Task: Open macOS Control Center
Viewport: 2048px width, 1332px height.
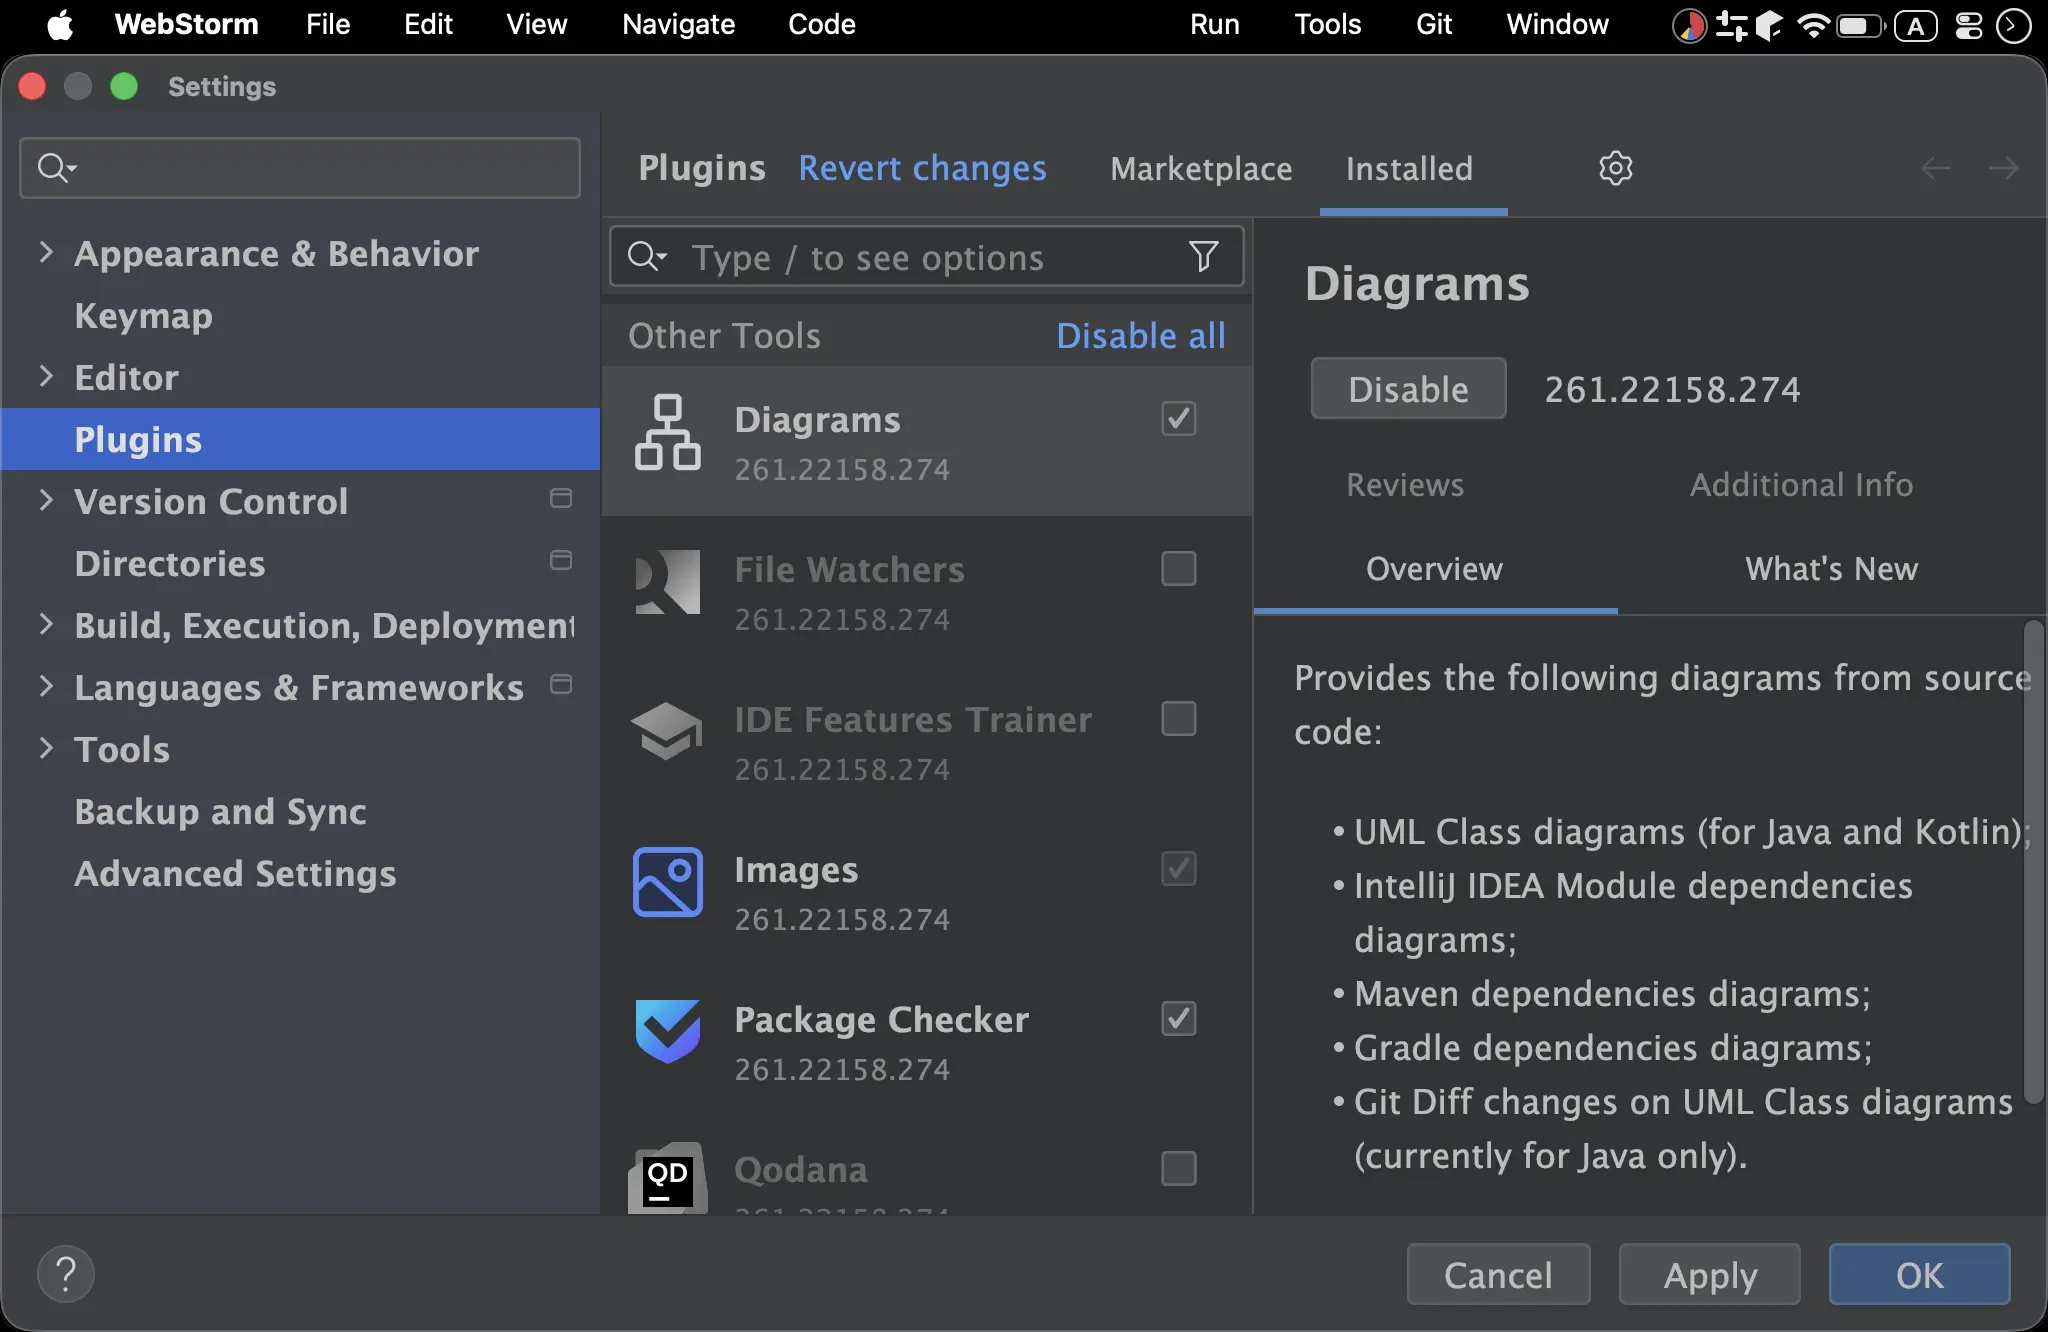Action: (x=1968, y=25)
